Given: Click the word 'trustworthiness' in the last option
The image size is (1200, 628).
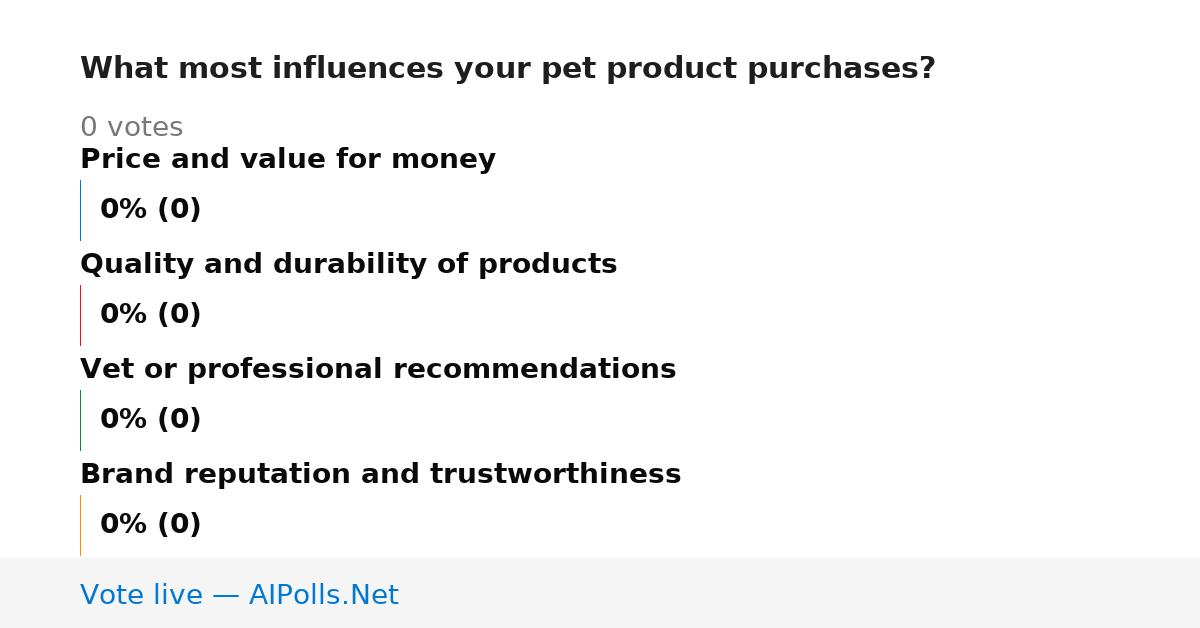Looking at the screenshot, I should point(555,475).
